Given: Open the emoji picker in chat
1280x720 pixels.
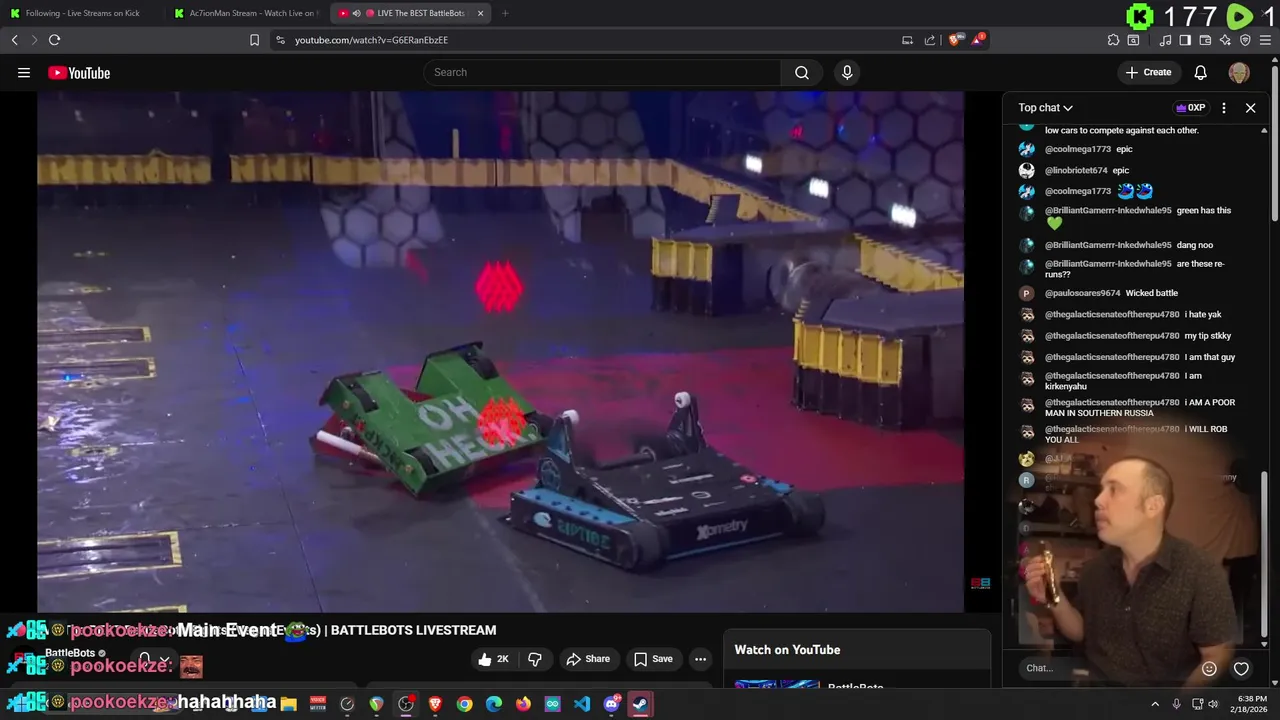Looking at the screenshot, I should tap(1209, 669).
